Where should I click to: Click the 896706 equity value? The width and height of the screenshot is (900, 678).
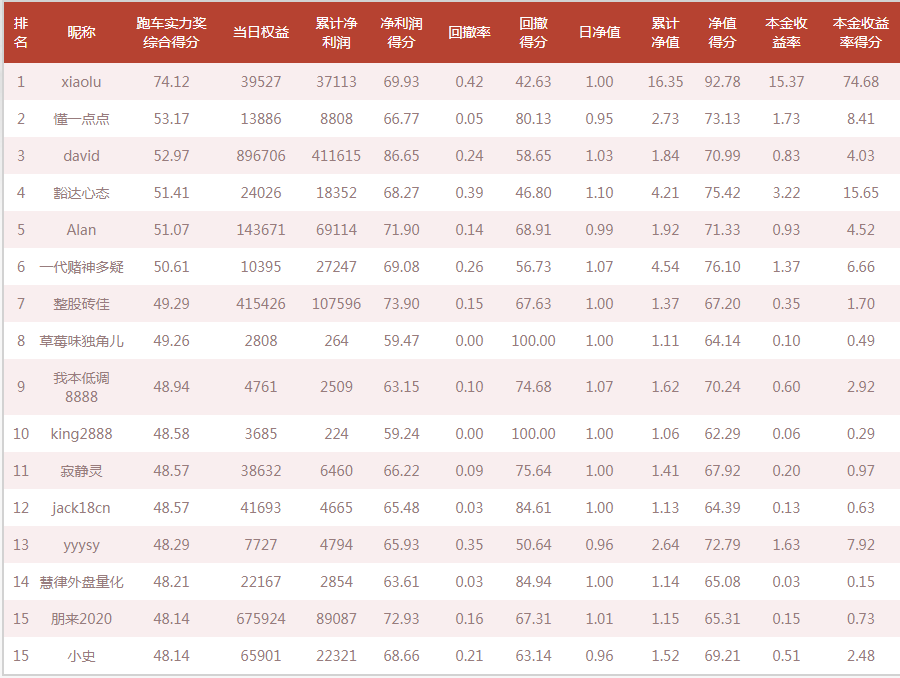(x=261, y=156)
